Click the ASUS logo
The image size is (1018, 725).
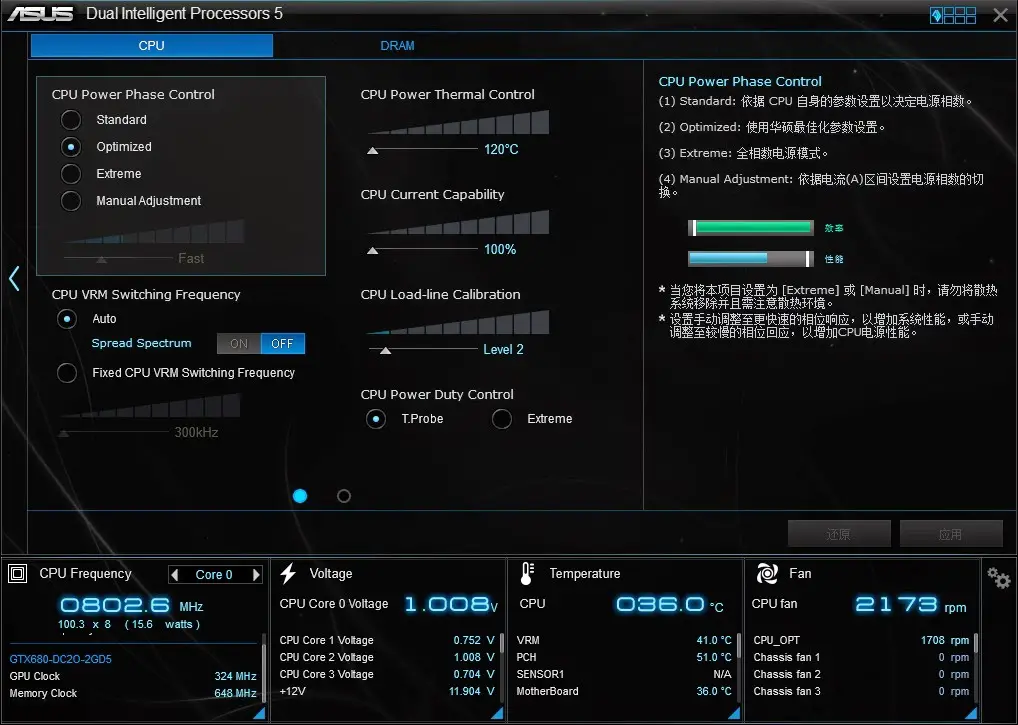[40, 14]
